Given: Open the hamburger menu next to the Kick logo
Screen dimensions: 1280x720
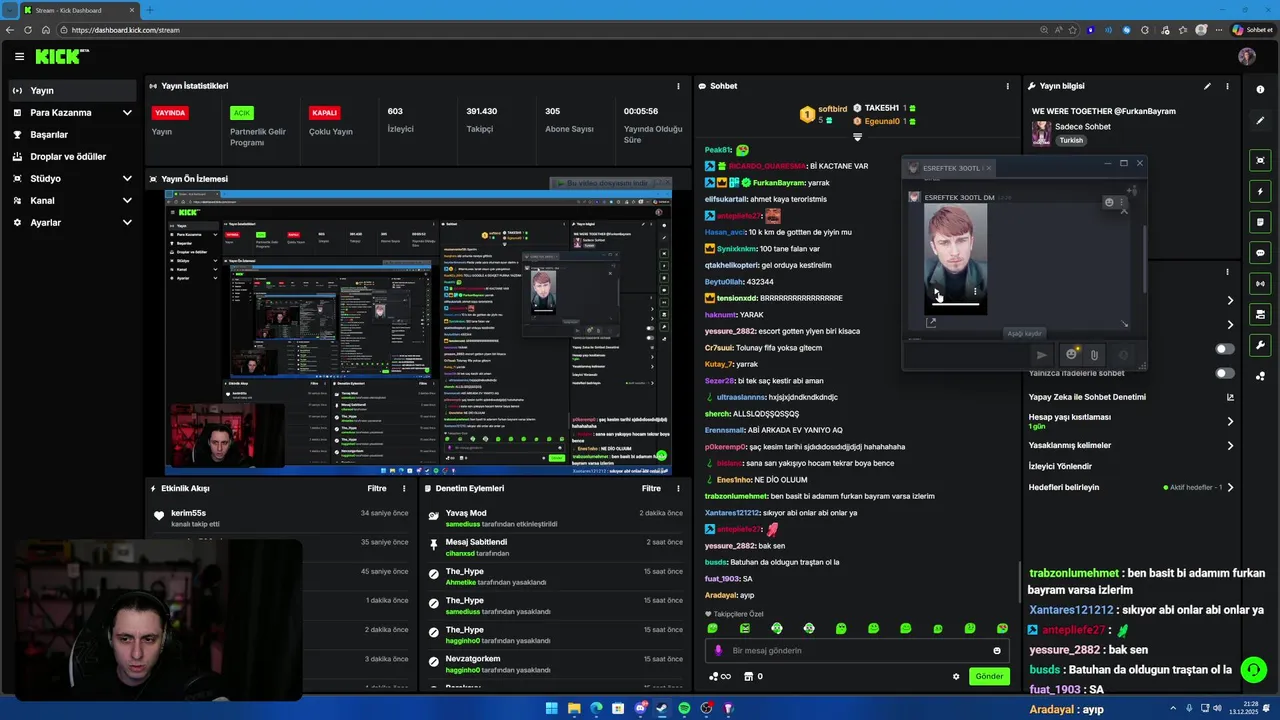Looking at the screenshot, I should click(x=19, y=57).
